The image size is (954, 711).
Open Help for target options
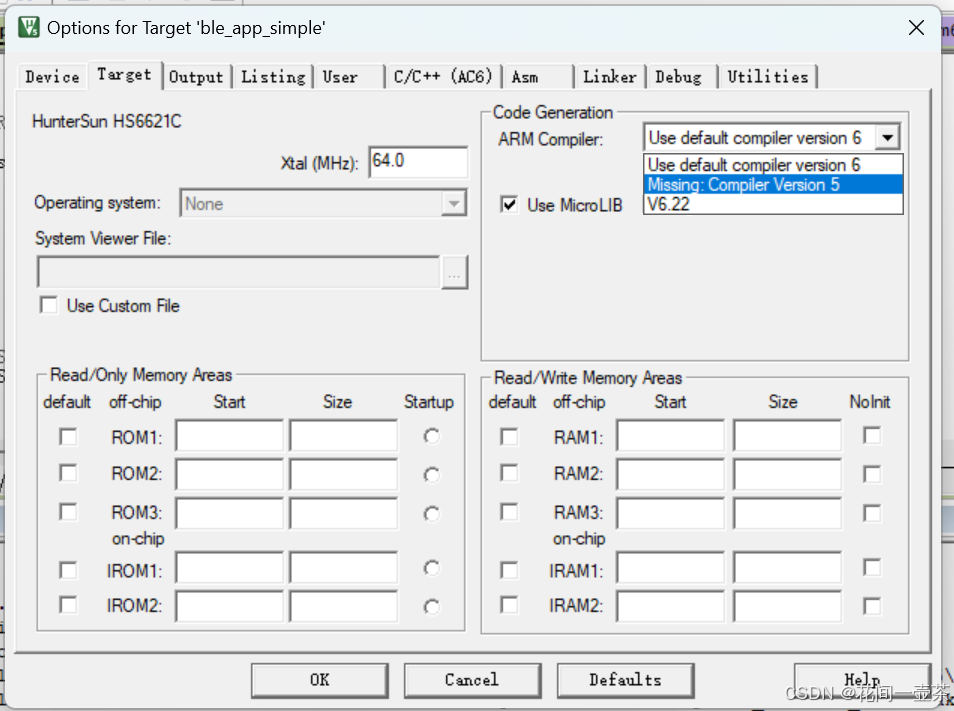(862, 680)
